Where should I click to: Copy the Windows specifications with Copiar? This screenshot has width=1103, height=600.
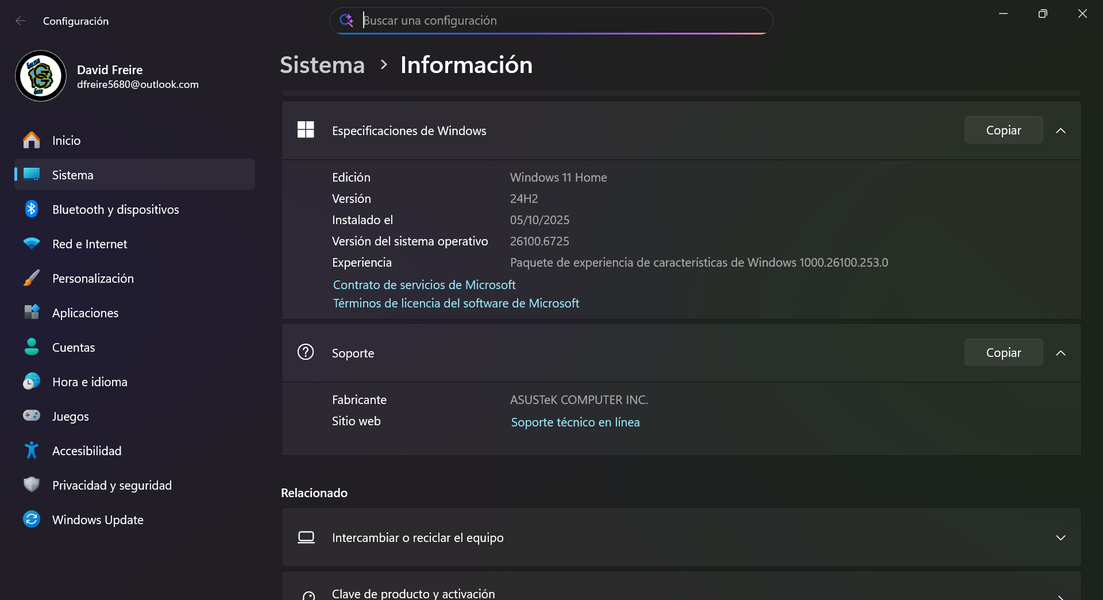pyautogui.click(x=1003, y=131)
